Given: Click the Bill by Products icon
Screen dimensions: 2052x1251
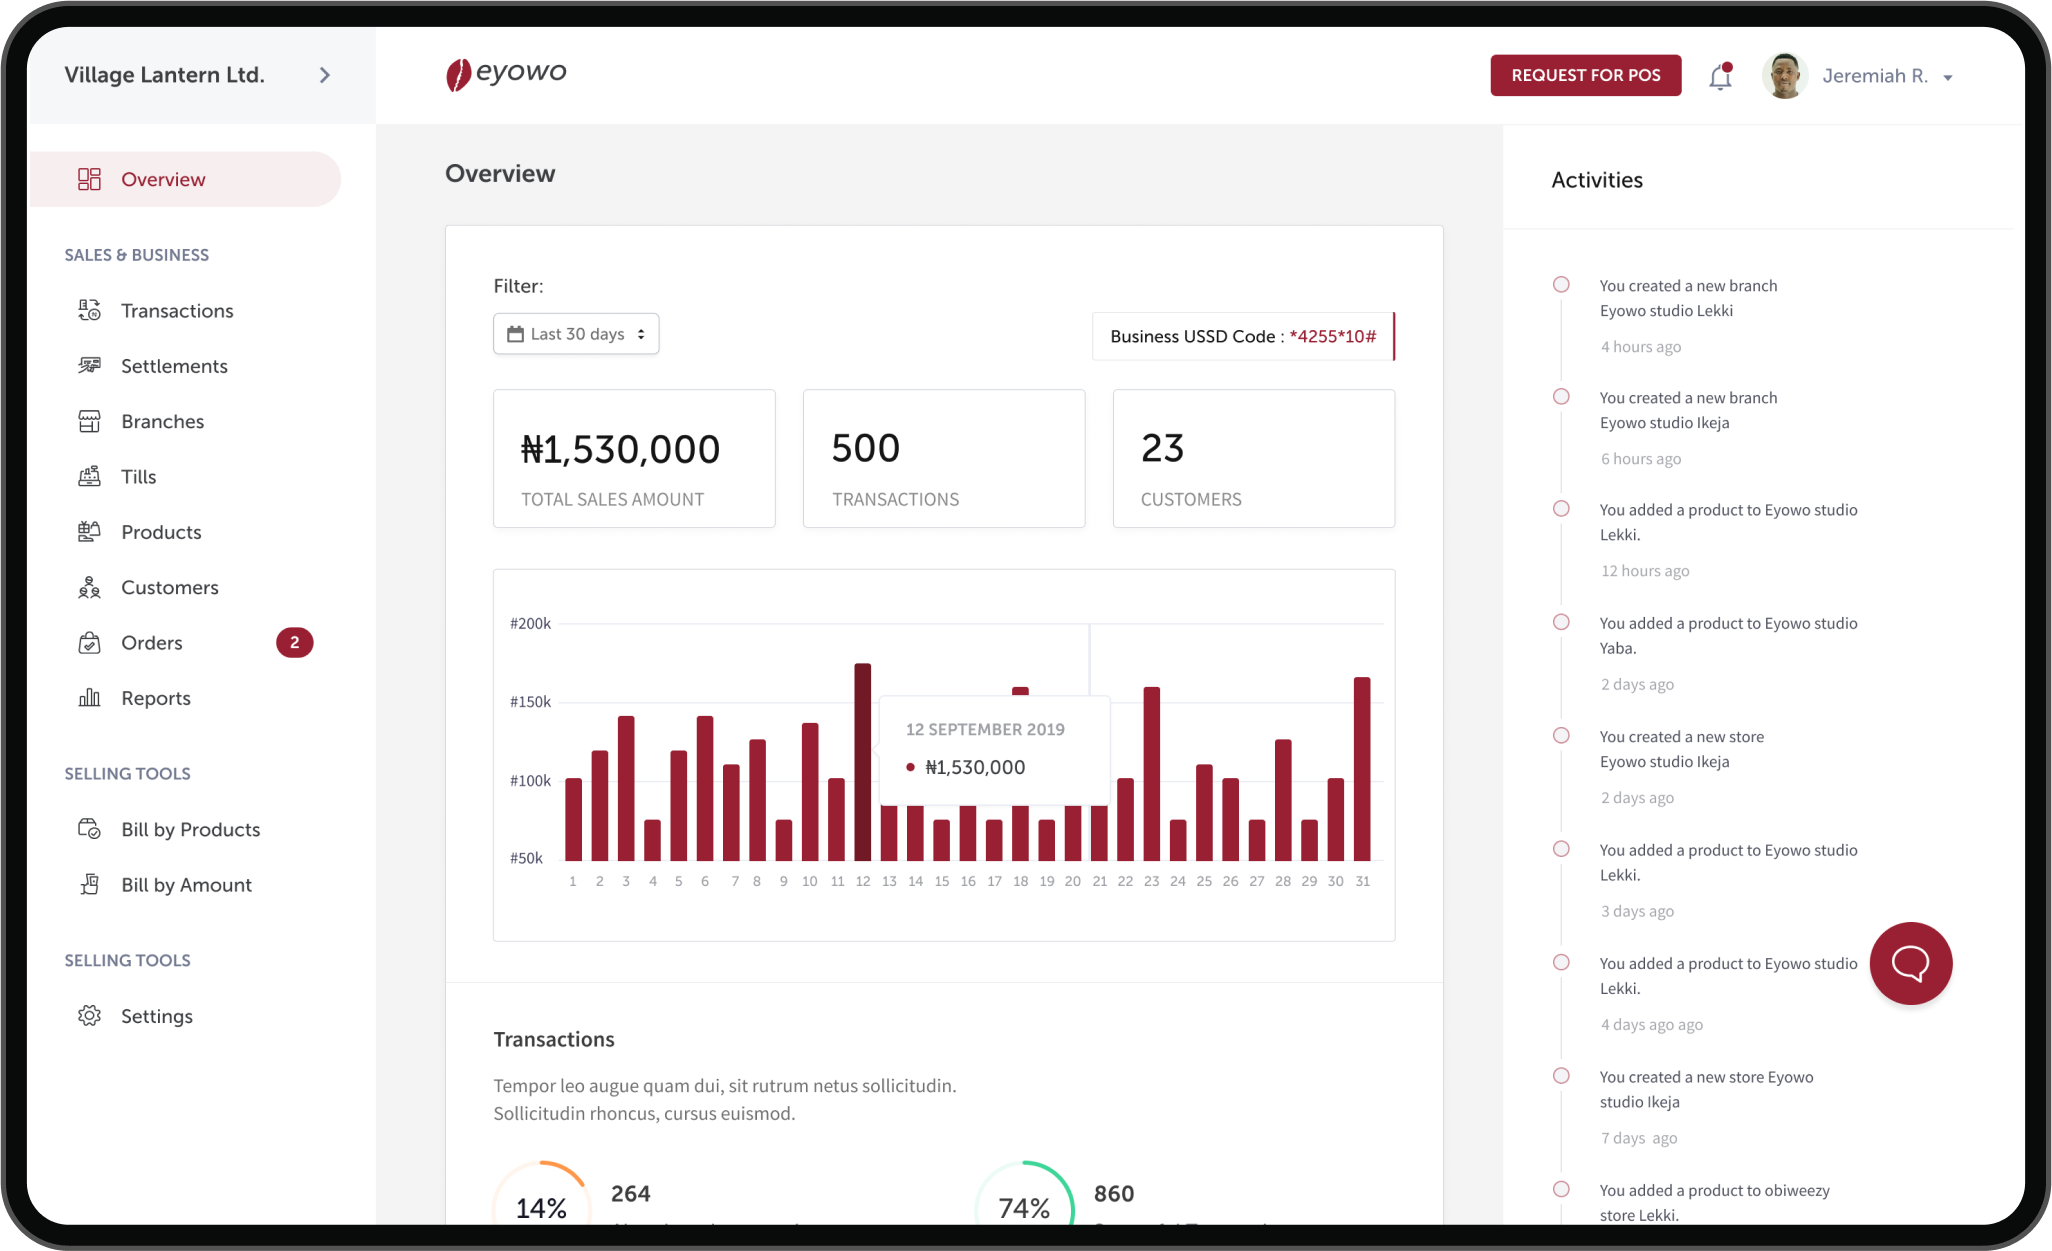Looking at the screenshot, I should click(x=89, y=829).
